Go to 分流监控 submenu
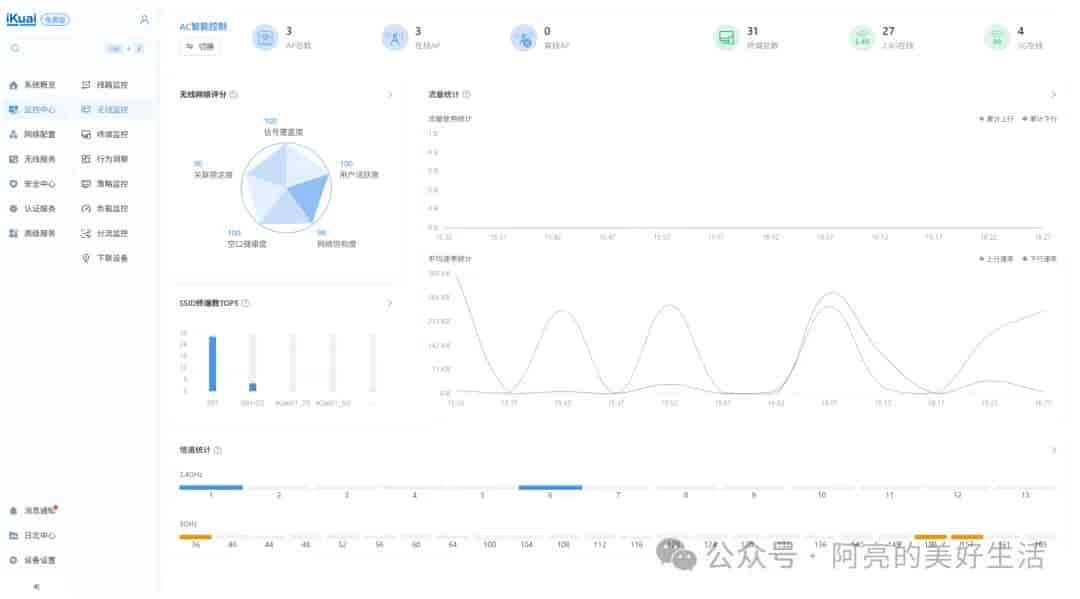Screen dimensions: 1080x599 (105, 233)
